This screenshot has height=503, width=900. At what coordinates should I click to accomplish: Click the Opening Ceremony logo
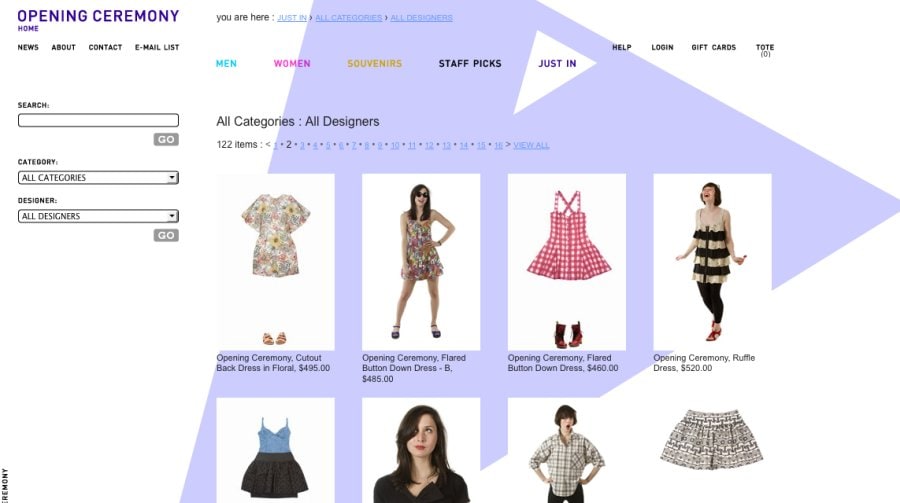[98, 16]
